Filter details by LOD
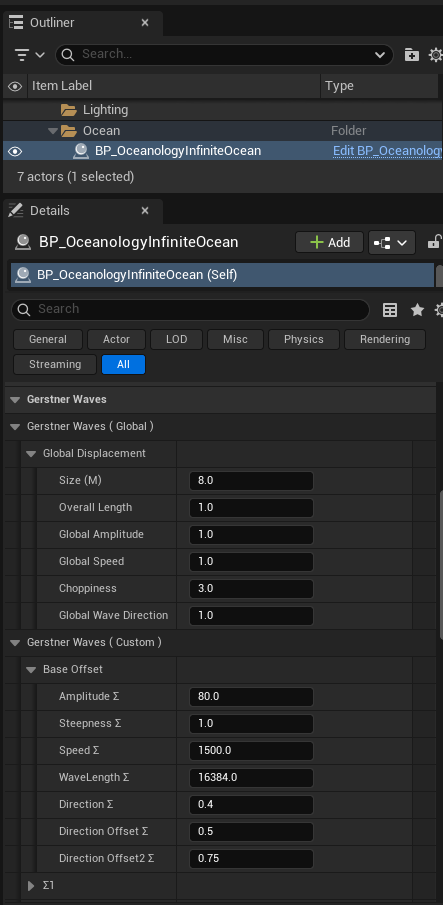Viewport: 443px width, 905px height. coord(177,339)
